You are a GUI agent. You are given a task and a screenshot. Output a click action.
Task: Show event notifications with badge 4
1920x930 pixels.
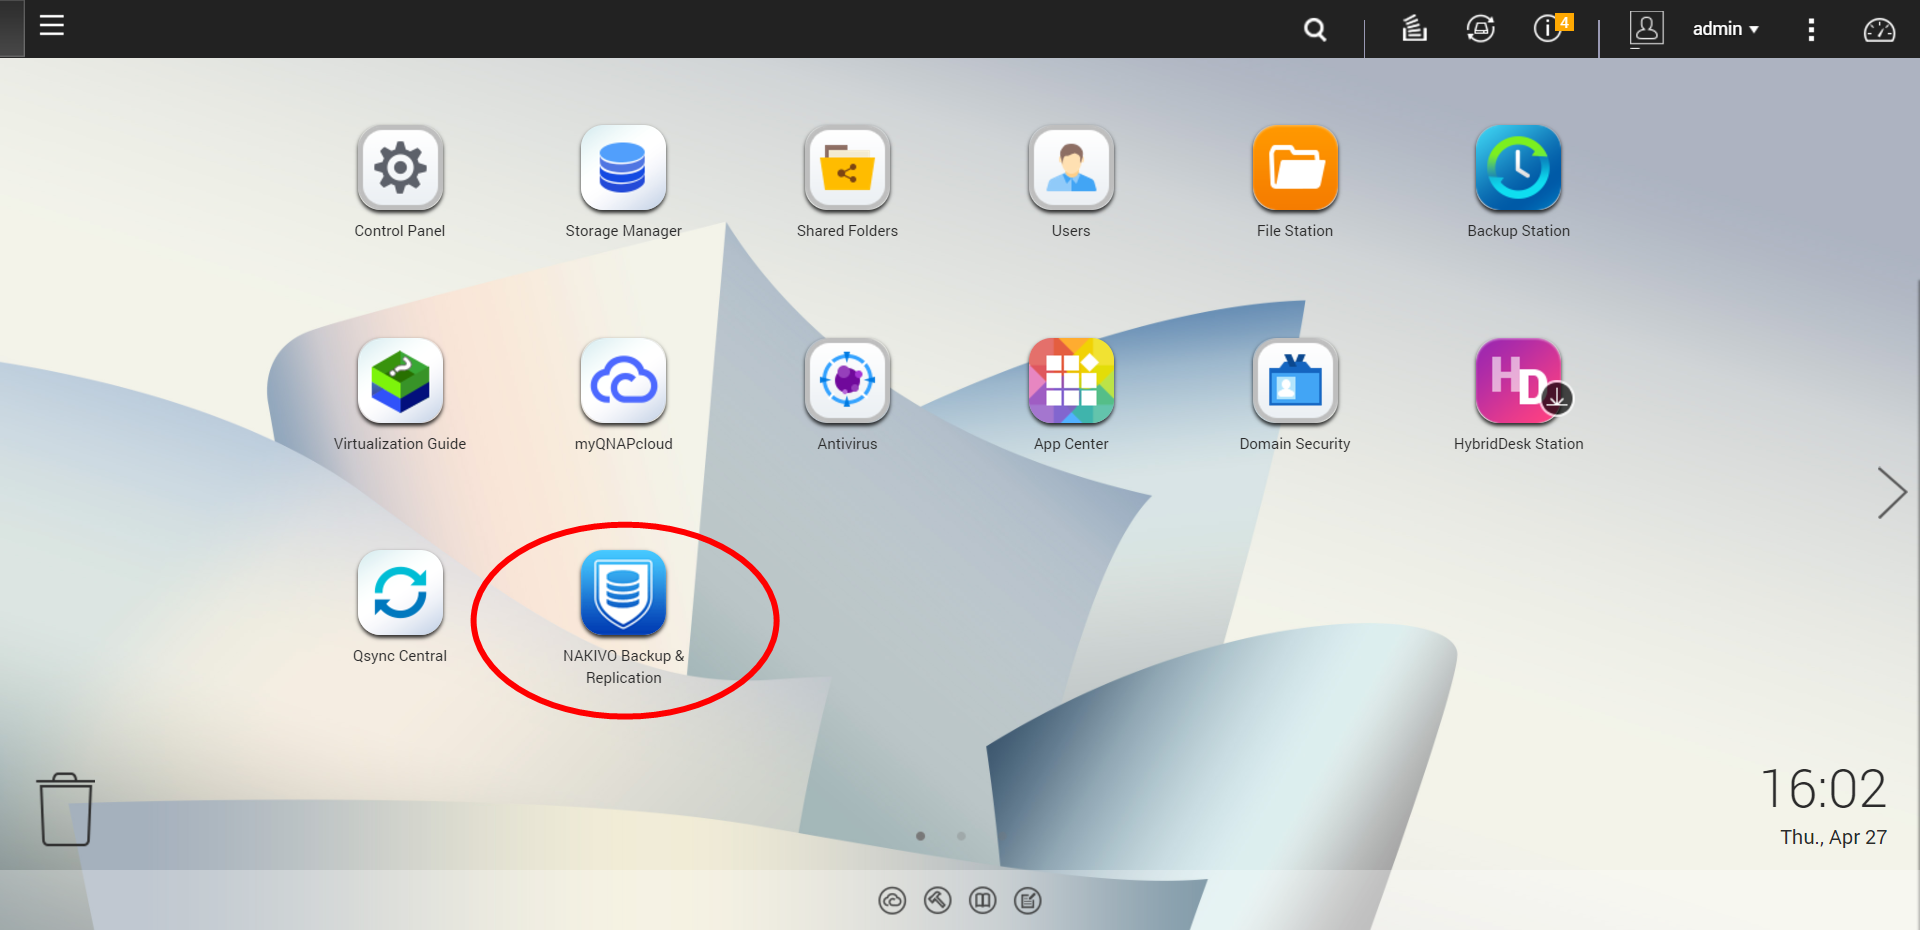coord(1549,29)
